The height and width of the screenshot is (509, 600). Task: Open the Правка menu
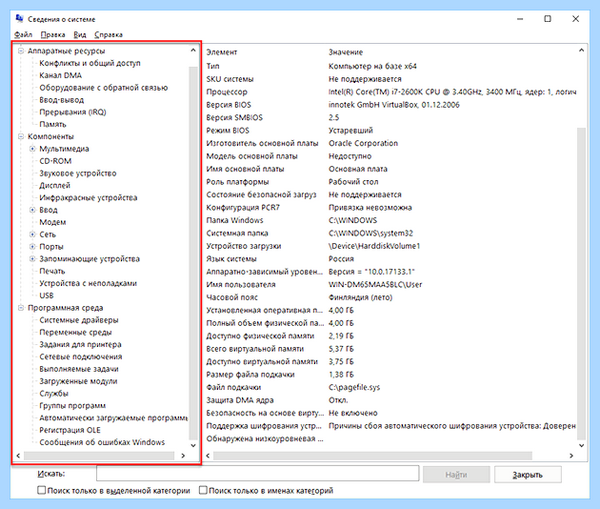pyautogui.click(x=53, y=34)
